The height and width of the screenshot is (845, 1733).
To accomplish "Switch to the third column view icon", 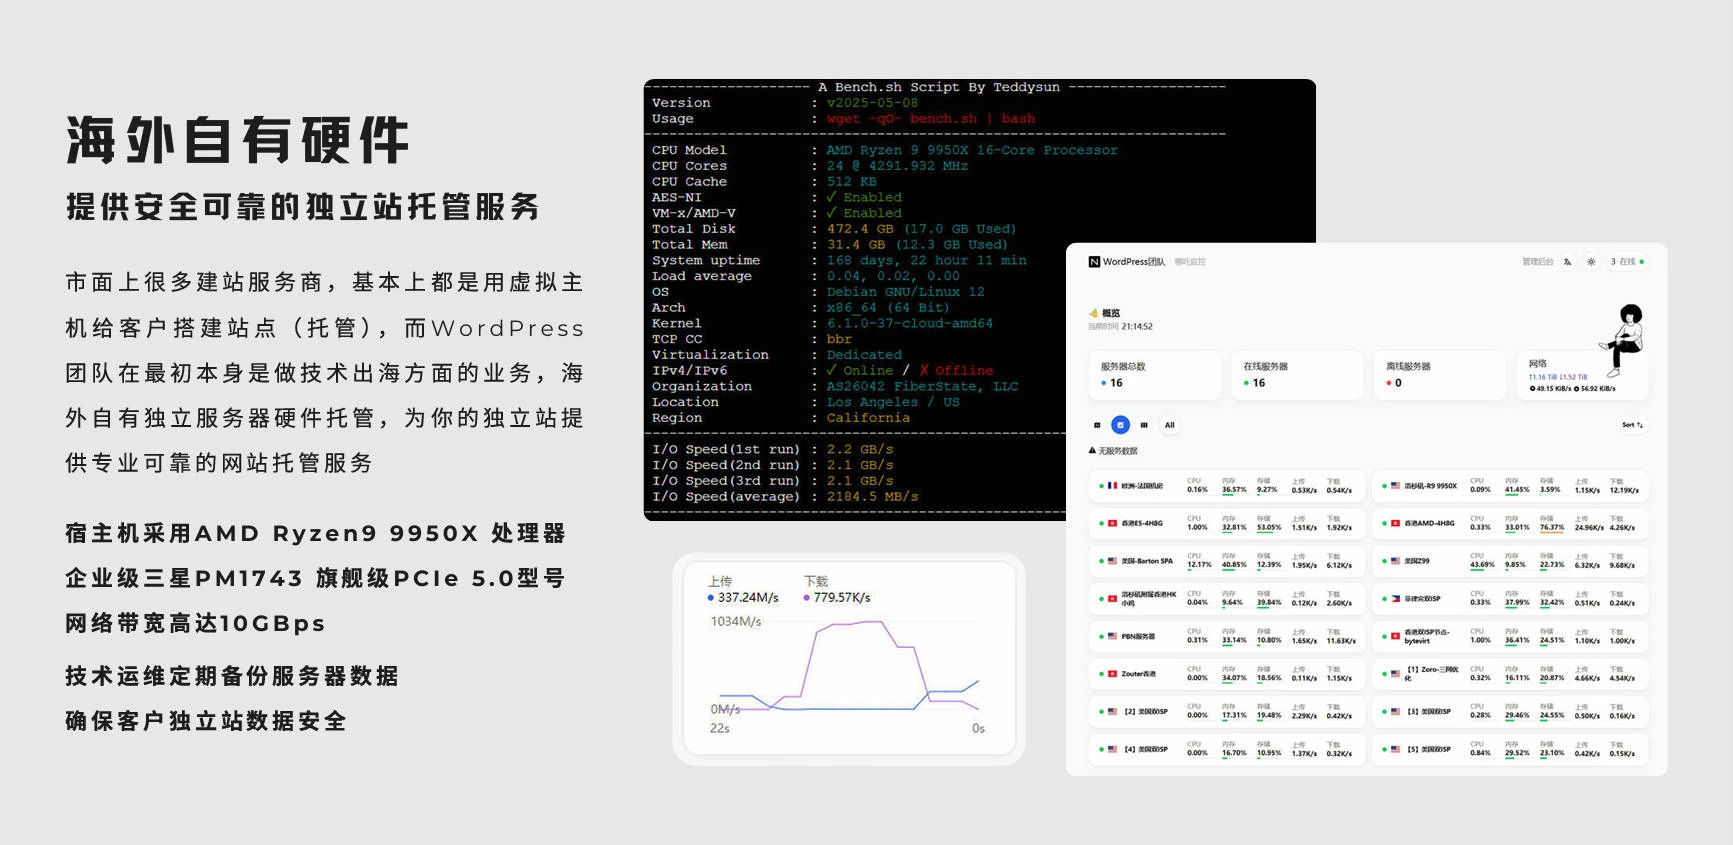I will tap(1144, 425).
